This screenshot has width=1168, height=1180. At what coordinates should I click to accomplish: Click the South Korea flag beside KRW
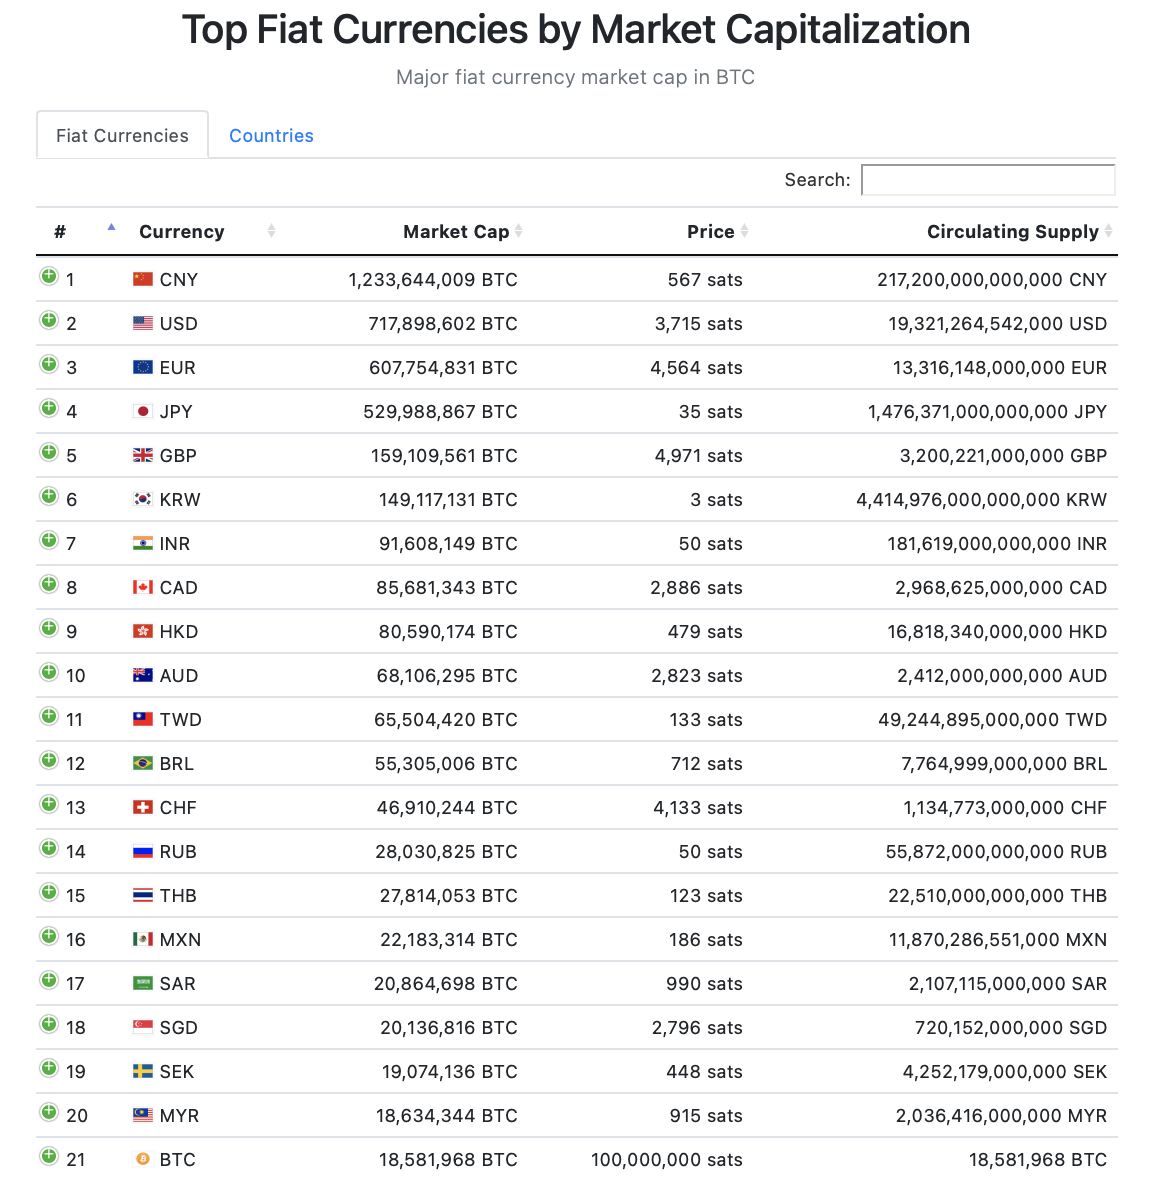tap(143, 499)
